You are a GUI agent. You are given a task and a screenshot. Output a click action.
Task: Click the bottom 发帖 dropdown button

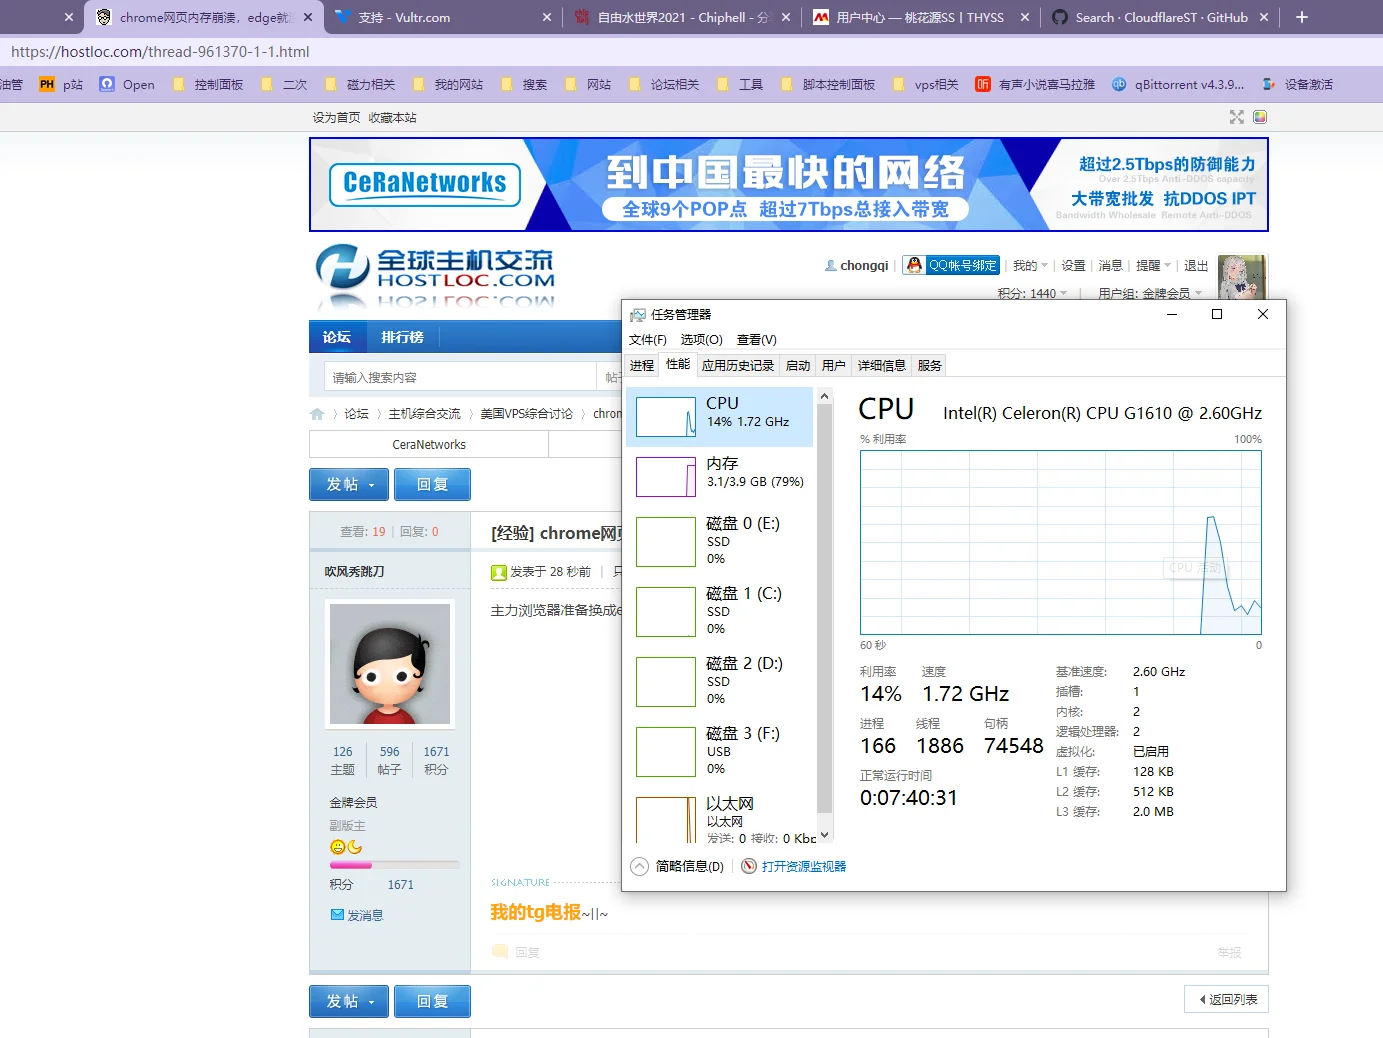pyautogui.click(x=349, y=1001)
